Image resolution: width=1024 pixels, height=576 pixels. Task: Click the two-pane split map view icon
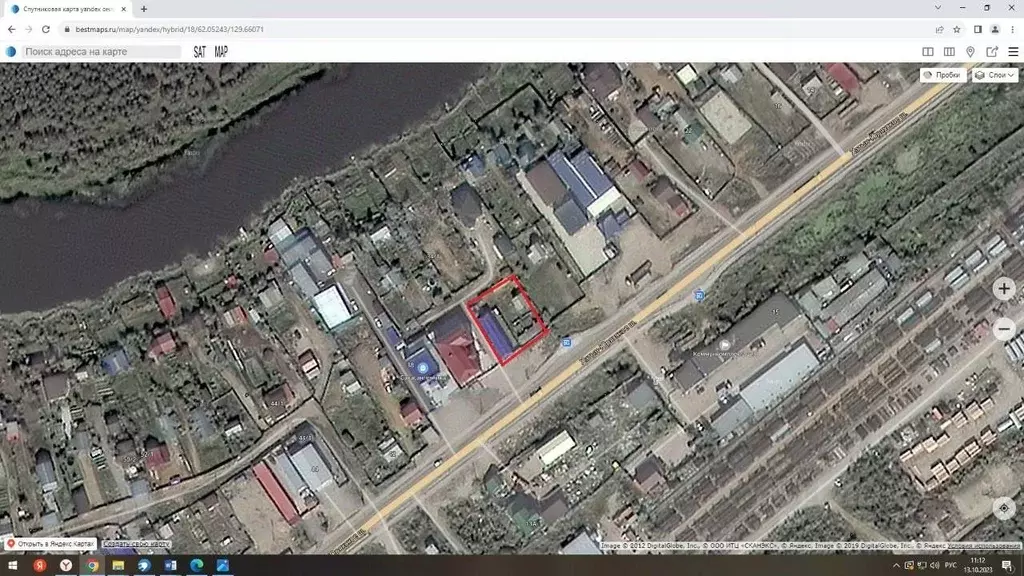pyautogui.click(x=928, y=52)
